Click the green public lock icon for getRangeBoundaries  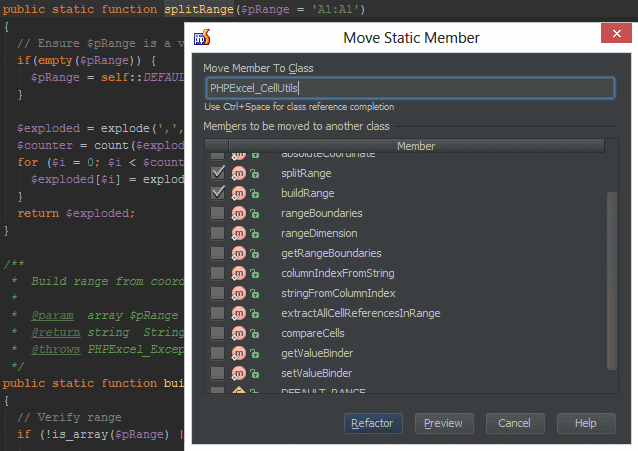click(x=255, y=254)
